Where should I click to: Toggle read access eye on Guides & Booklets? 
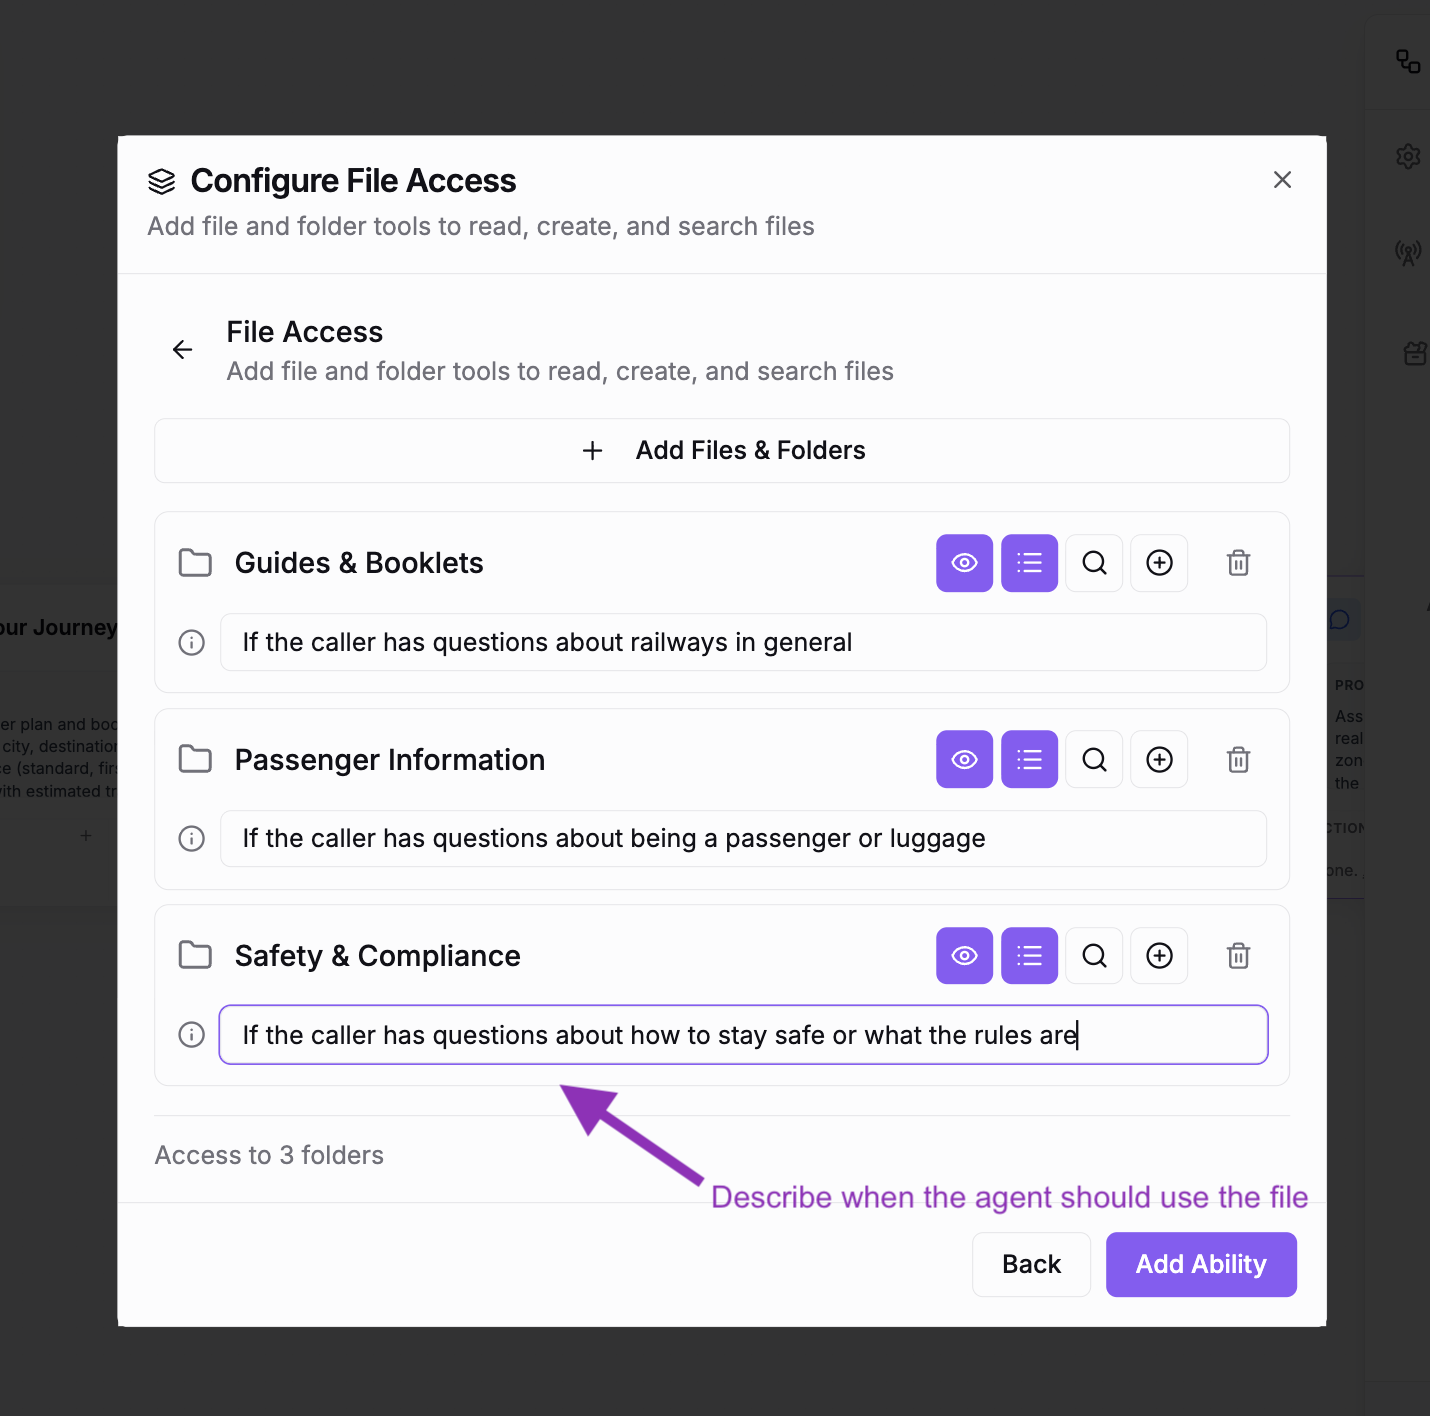964,563
